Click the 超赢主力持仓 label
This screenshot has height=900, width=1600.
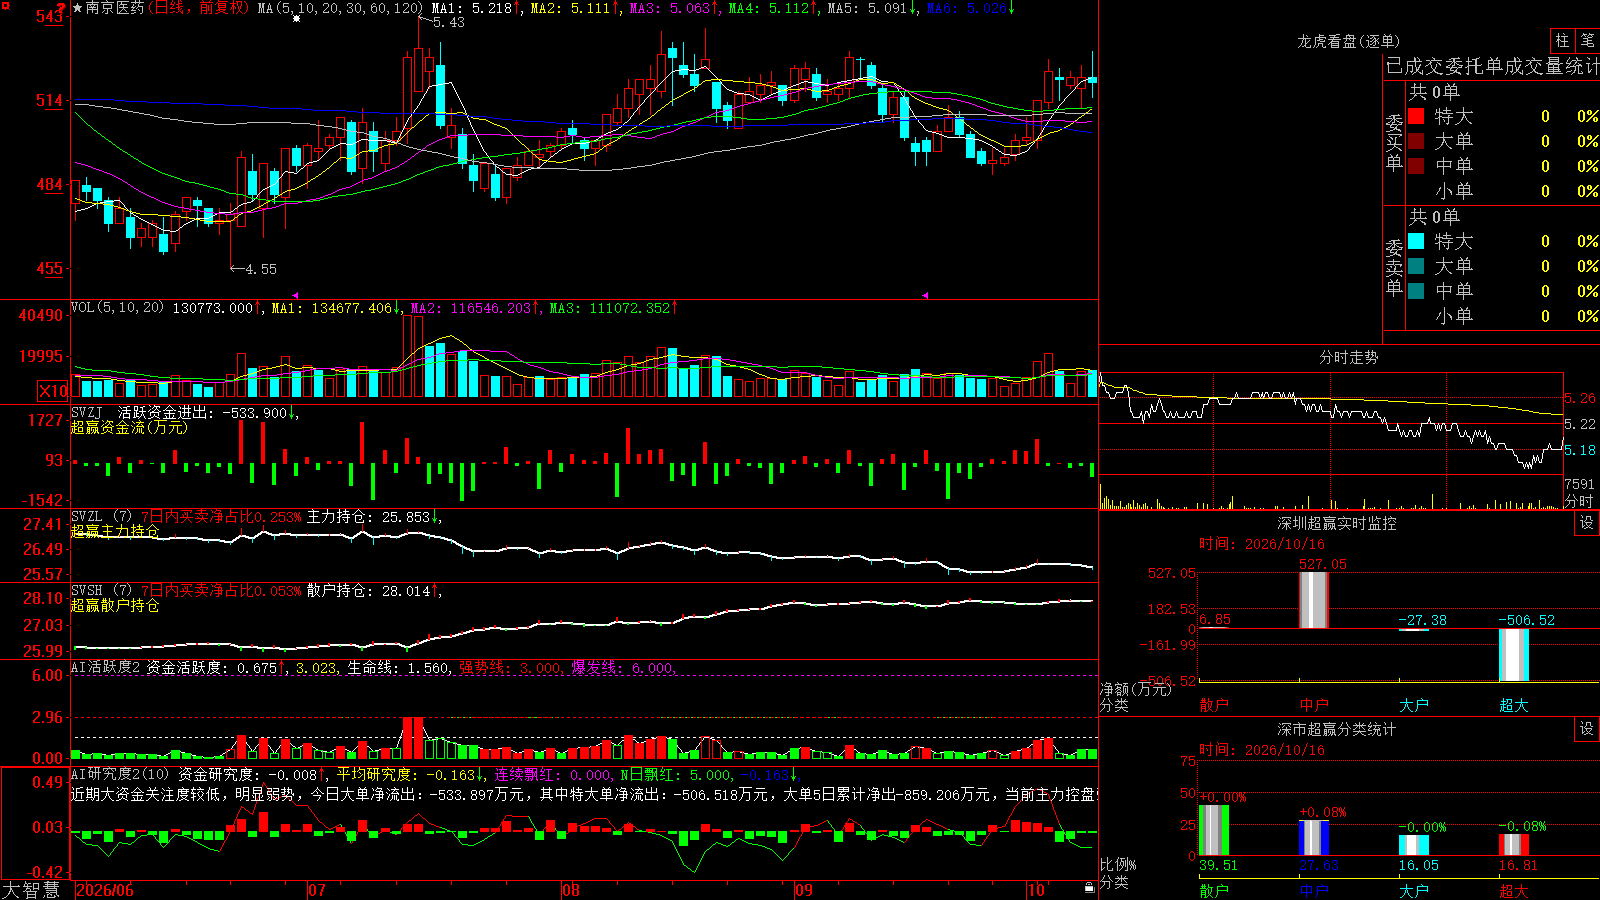pos(115,531)
